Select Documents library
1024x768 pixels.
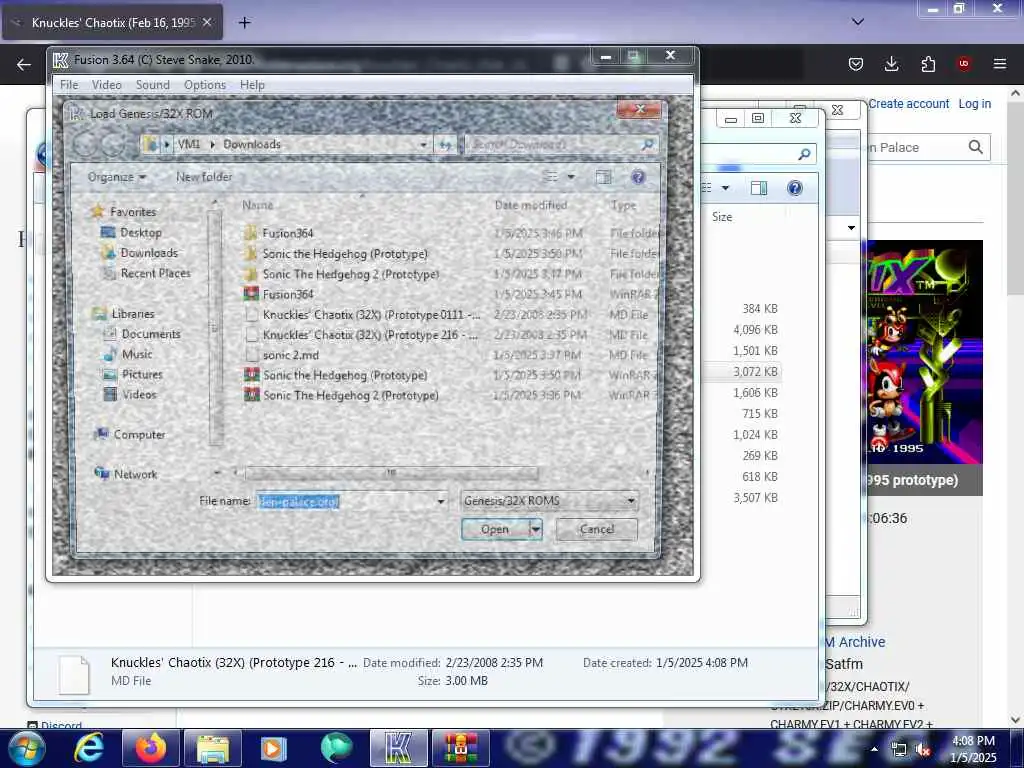[142, 334]
